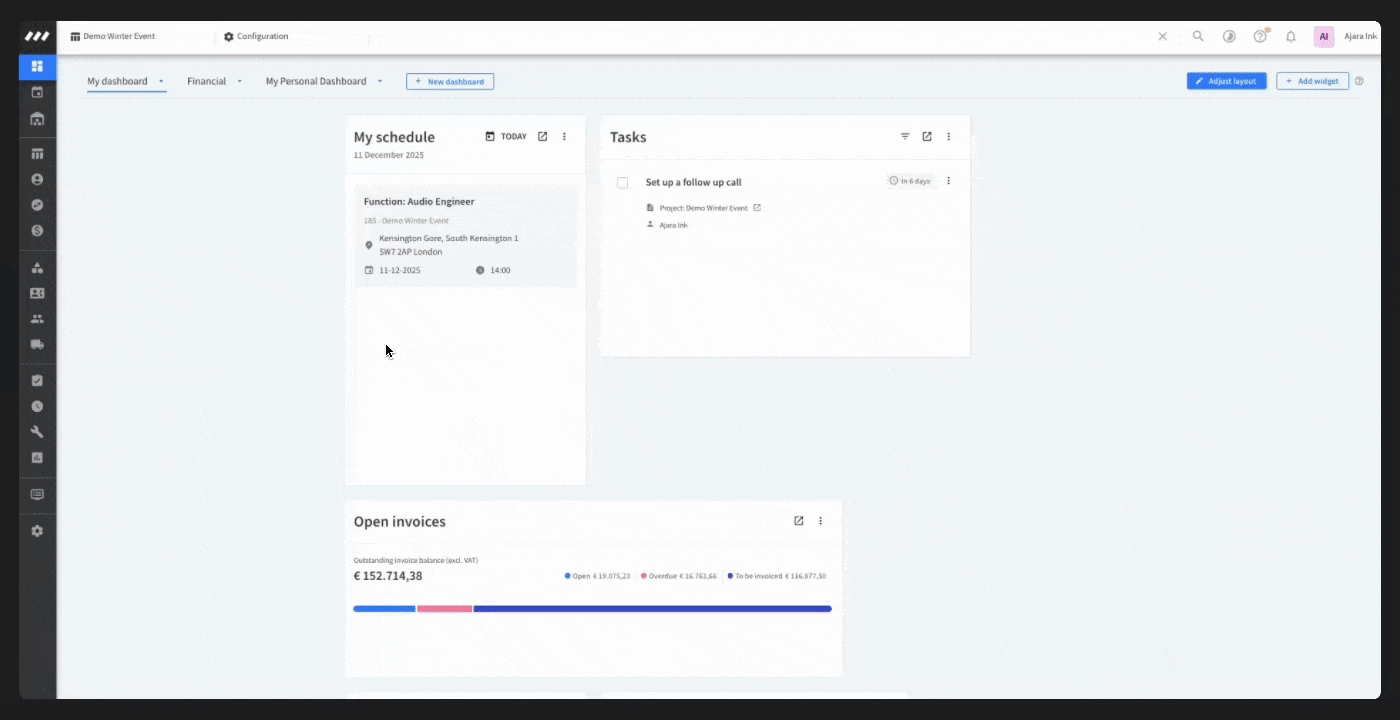Open the follow up call task menu

click(x=948, y=181)
